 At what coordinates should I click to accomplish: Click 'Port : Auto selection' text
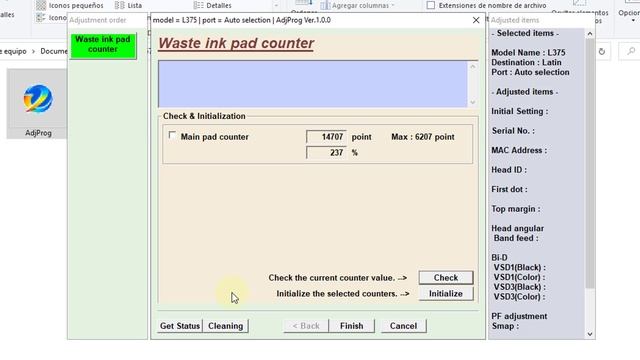[x=530, y=72]
